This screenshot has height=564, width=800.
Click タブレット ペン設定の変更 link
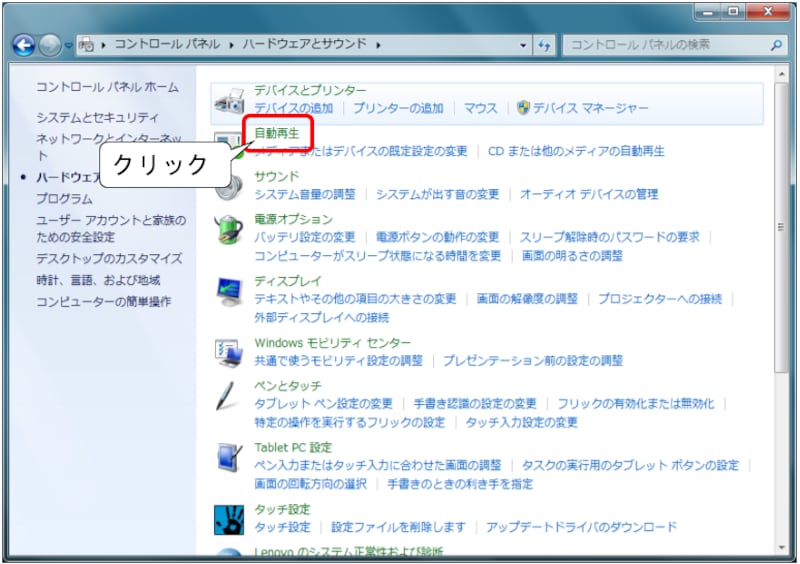point(323,404)
